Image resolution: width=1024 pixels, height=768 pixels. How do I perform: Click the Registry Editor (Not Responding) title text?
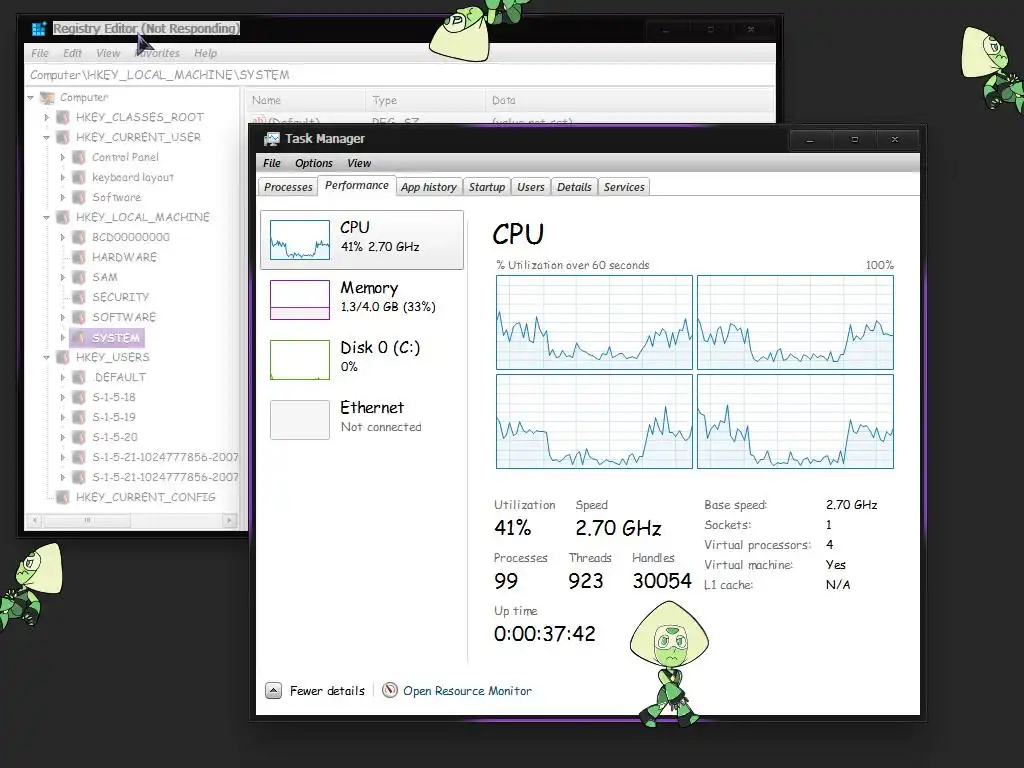pos(146,29)
